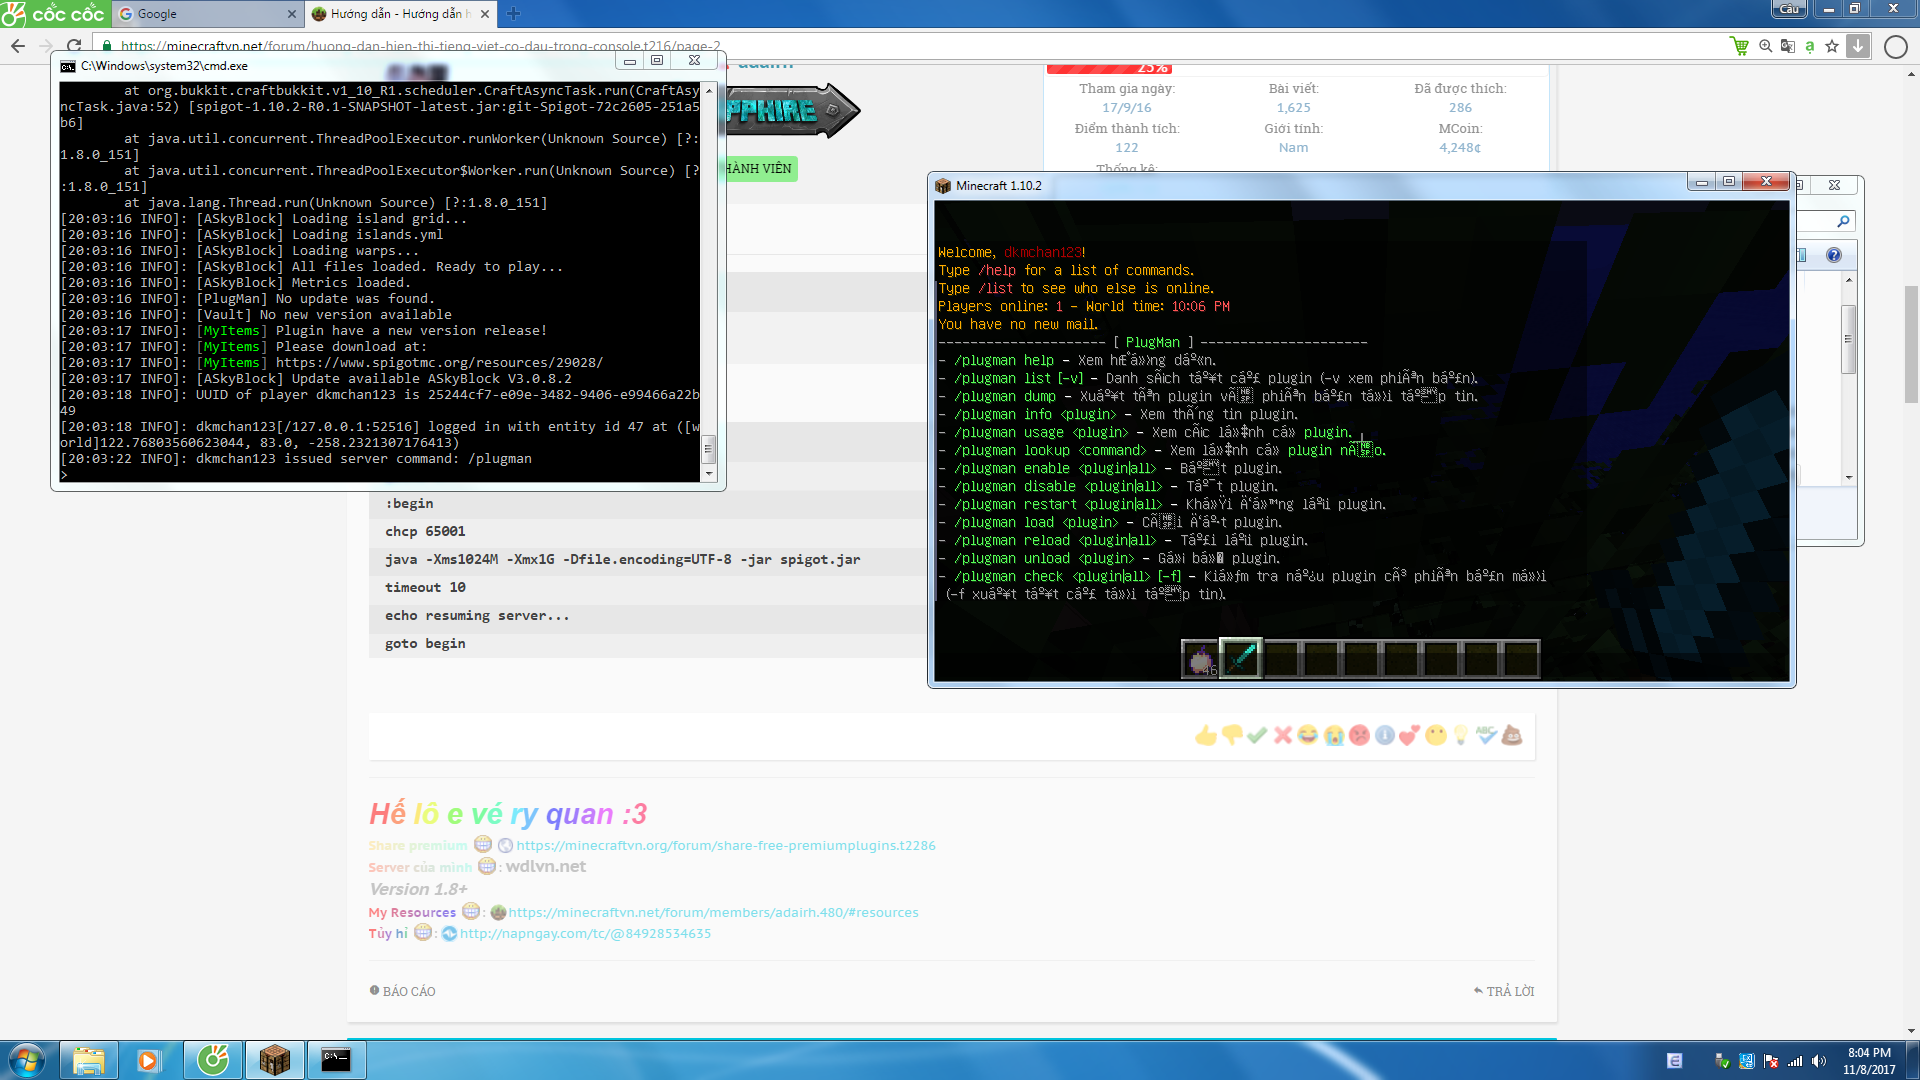This screenshot has height=1080, width=1920.
Task: Bookmark this page with the star icon
Action: point(1831,46)
